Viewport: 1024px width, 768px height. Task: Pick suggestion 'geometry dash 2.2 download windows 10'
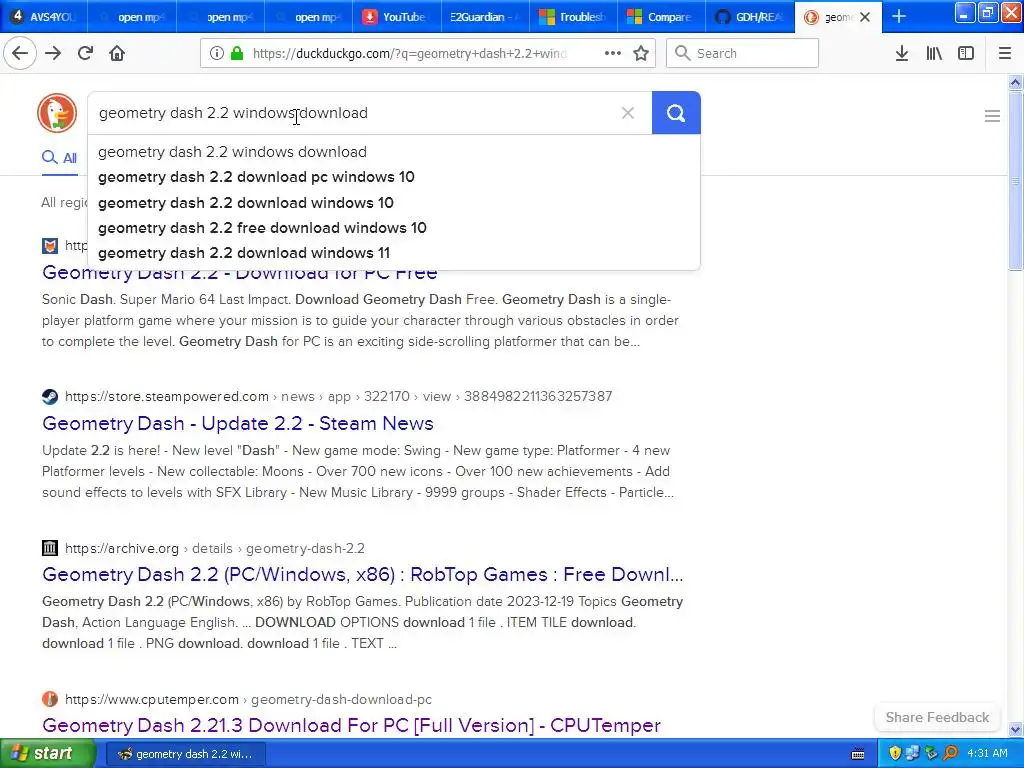394,202
